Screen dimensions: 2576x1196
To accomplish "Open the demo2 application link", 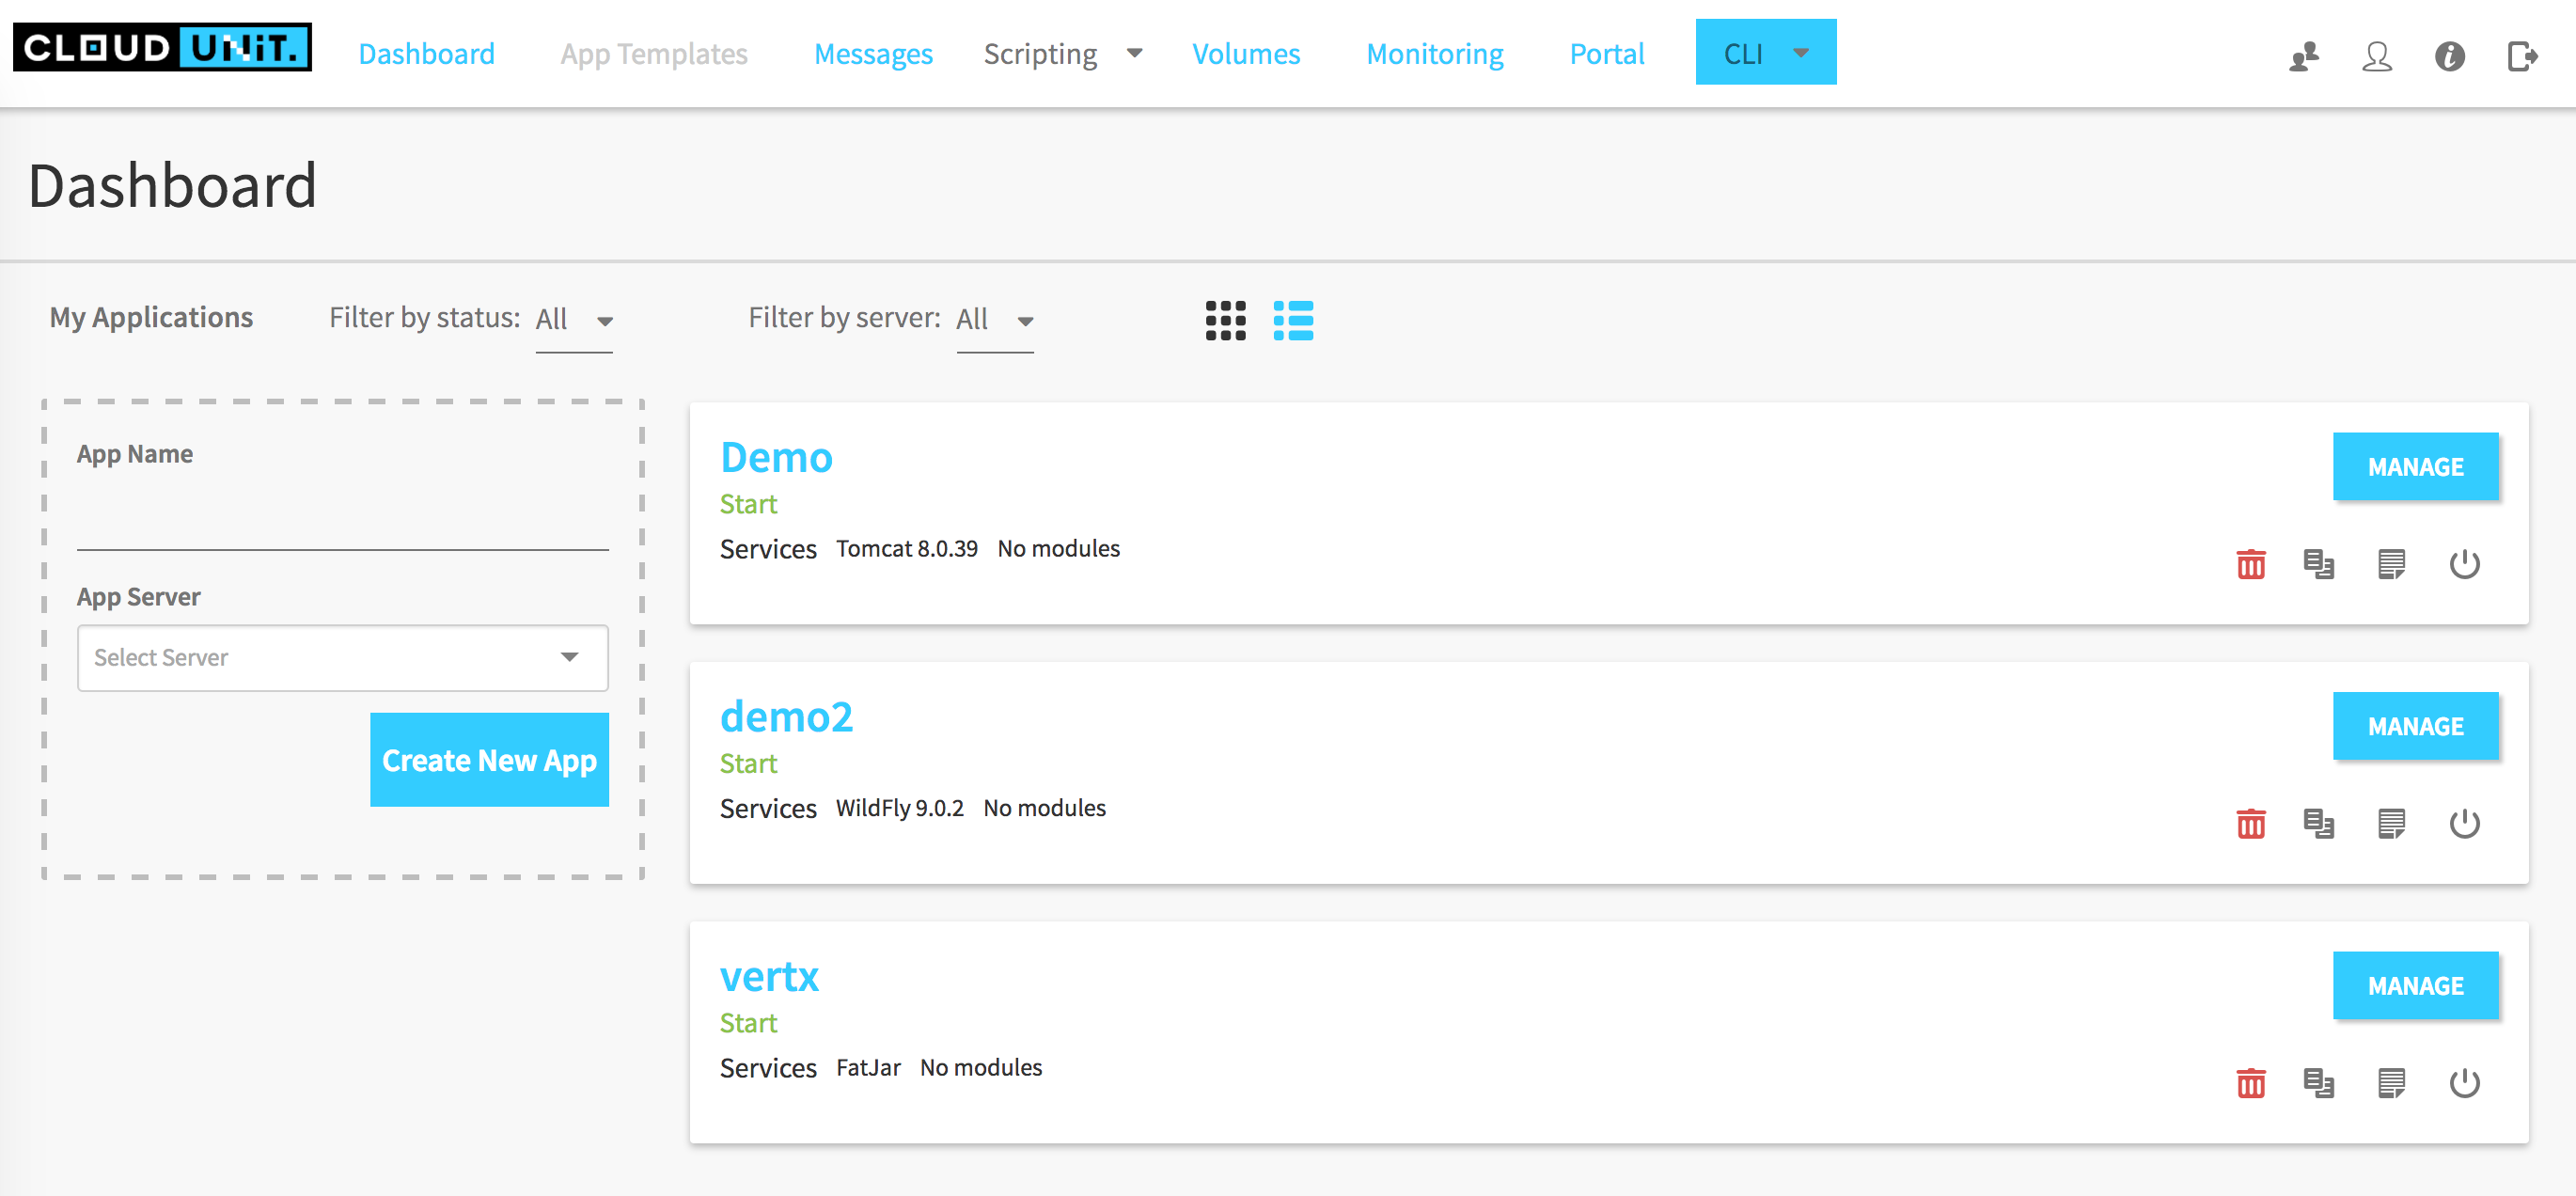I will [x=786, y=716].
